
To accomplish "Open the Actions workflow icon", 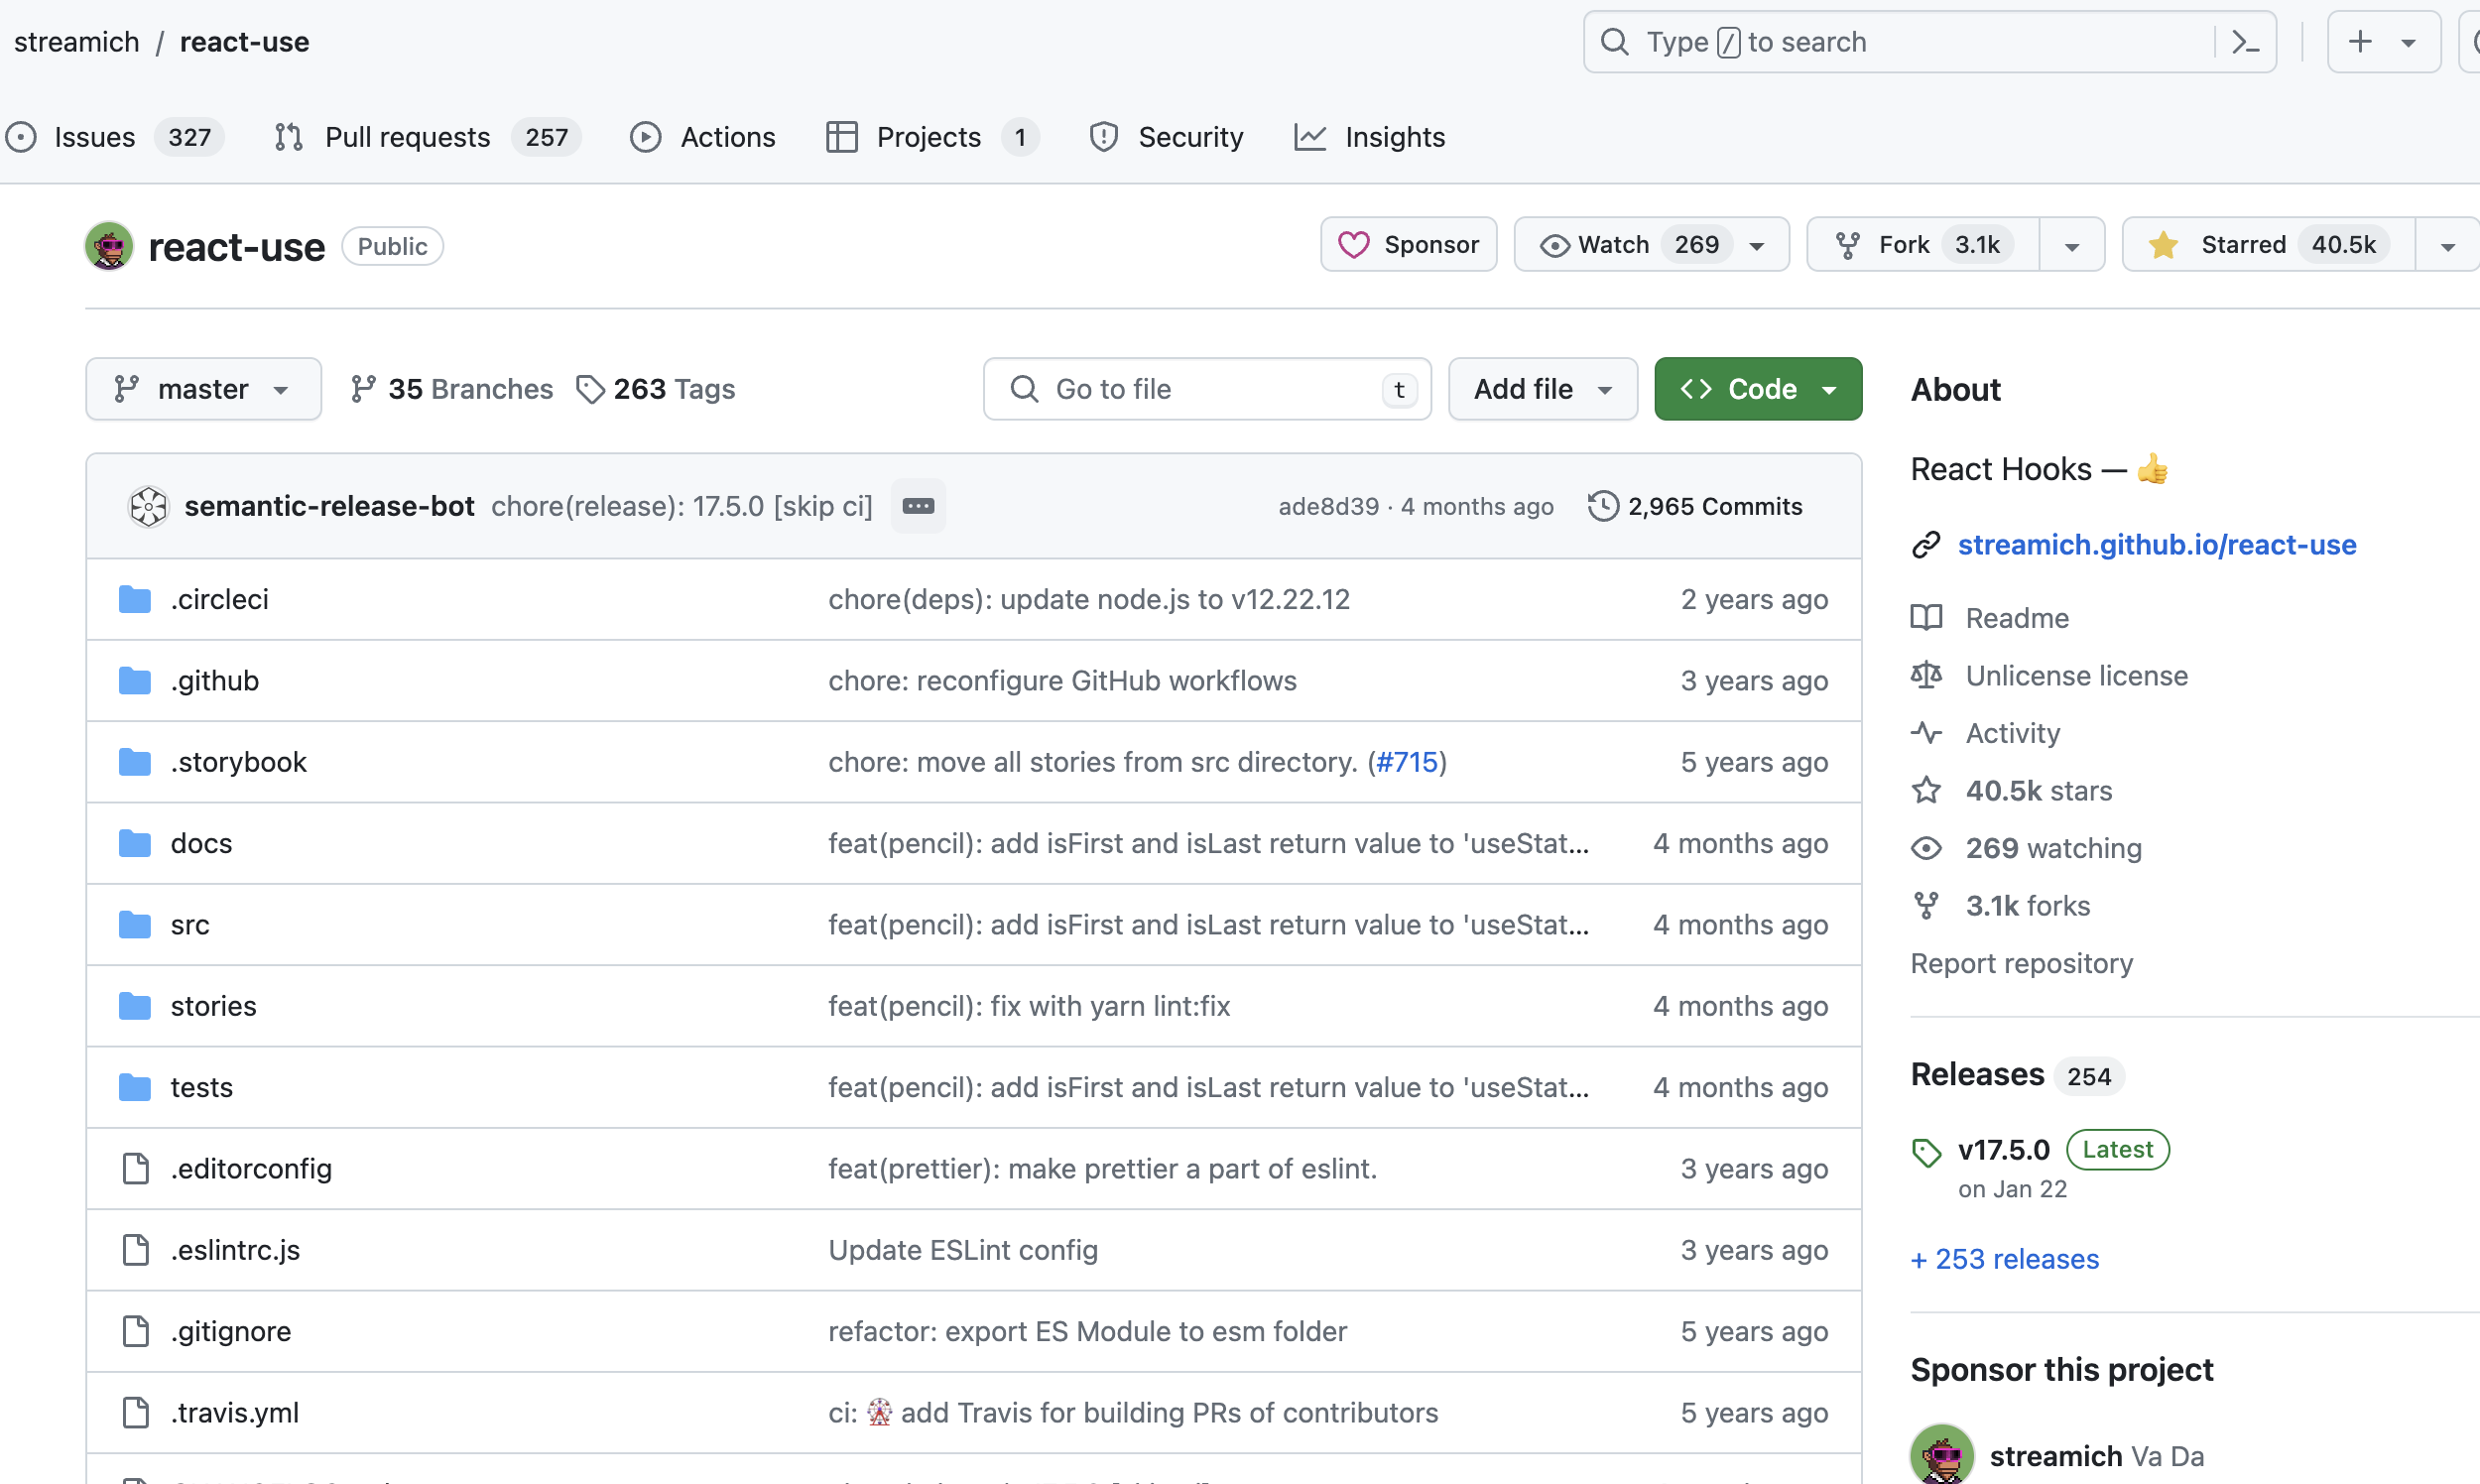I will coord(646,137).
